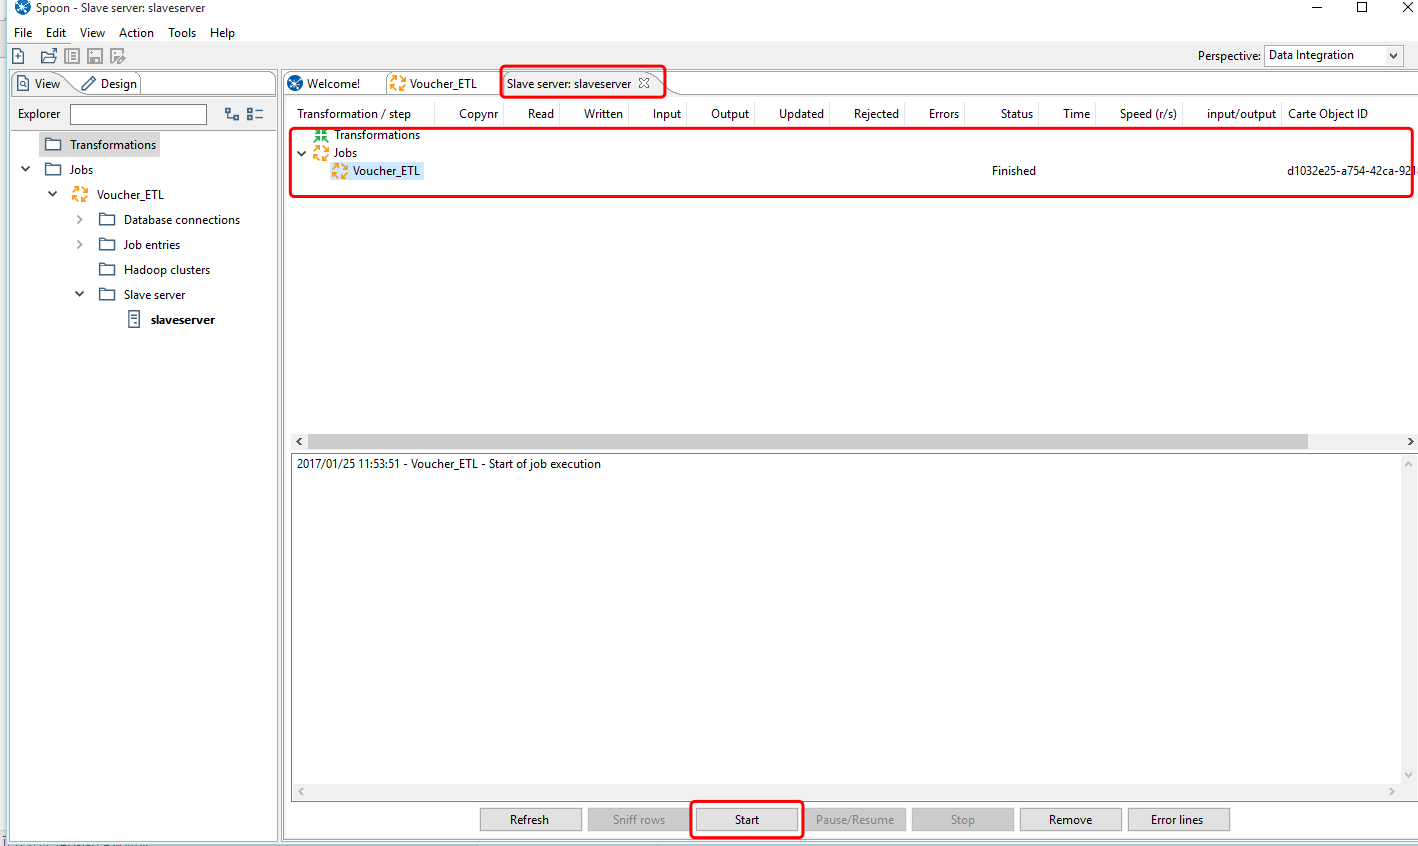Viewport: 1418px width, 846px height.
Task: Click the Pause/Resume button
Action: coord(855,820)
